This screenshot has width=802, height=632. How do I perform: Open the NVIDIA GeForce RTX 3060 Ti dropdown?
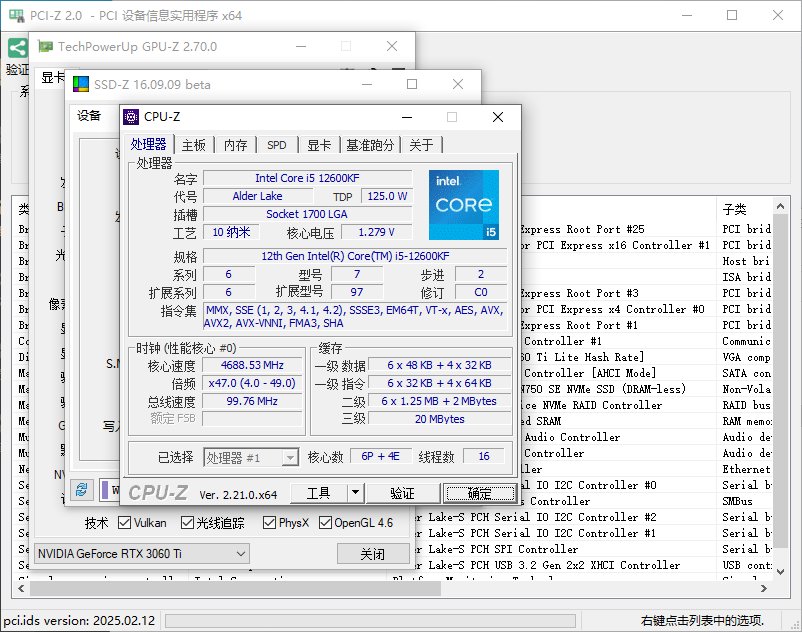pos(142,554)
